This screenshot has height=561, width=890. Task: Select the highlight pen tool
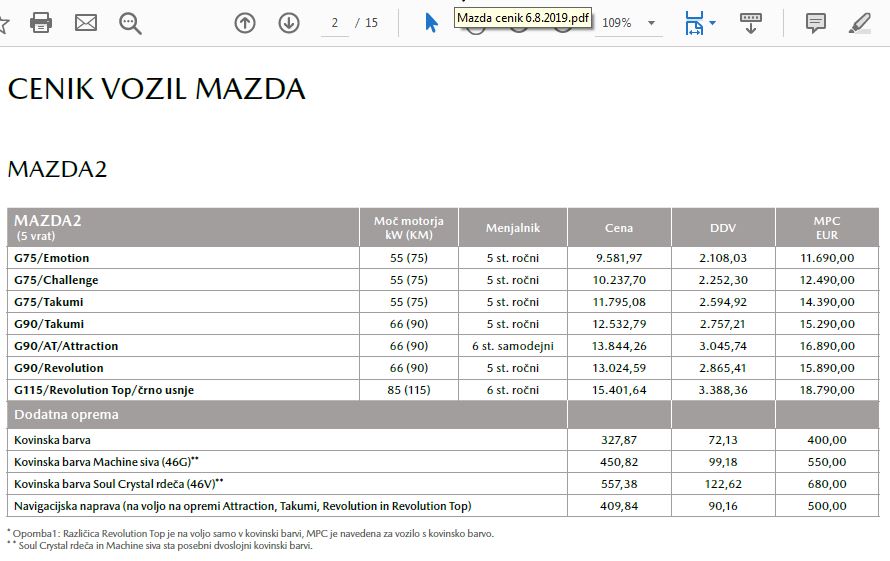pyautogui.click(x=859, y=23)
